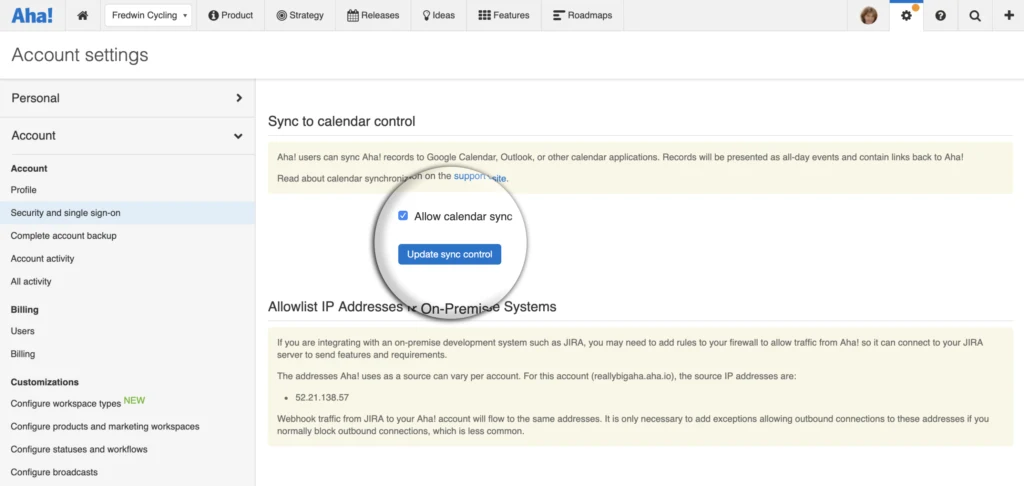Open Complete account backup
Screen dimensions: 1024x486
click(x=63, y=236)
